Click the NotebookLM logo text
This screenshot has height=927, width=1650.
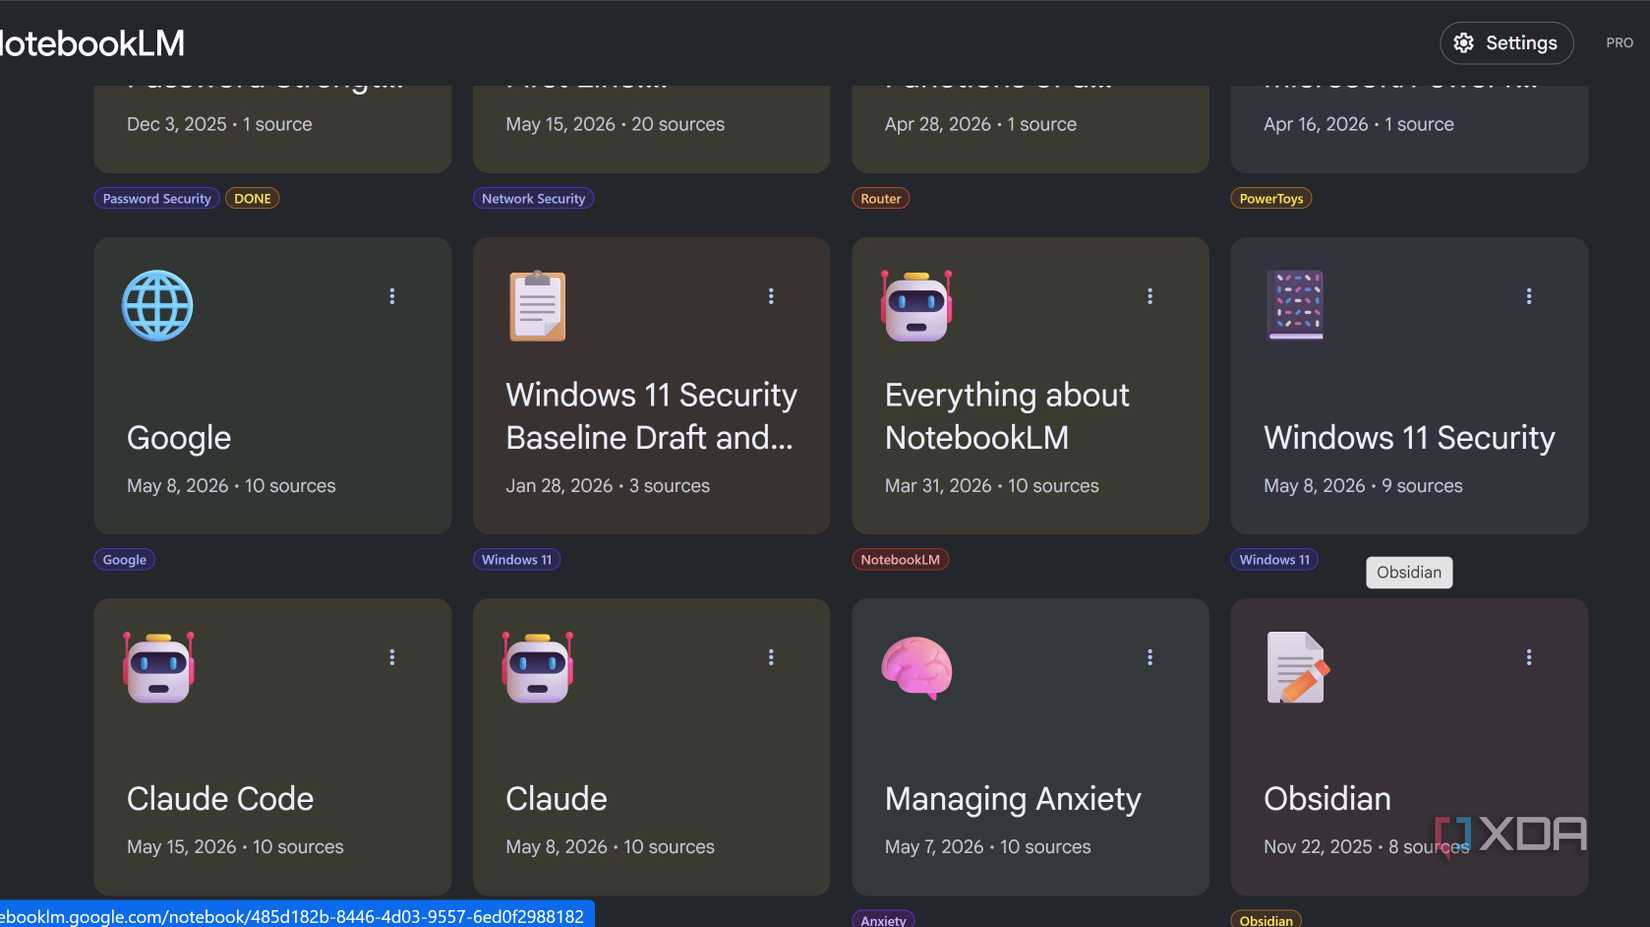click(92, 43)
